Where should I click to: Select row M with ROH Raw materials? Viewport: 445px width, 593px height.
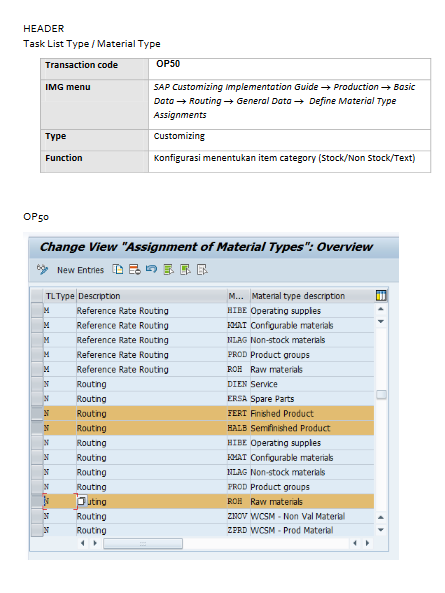(x=37, y=369)
